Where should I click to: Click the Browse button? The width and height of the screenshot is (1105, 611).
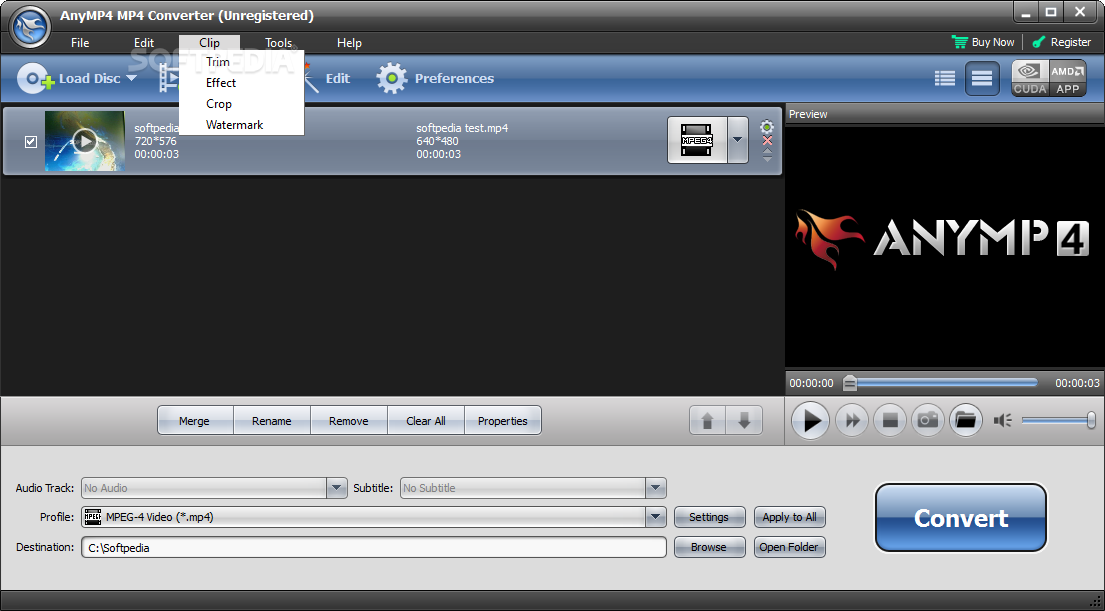tap(709, 547)
